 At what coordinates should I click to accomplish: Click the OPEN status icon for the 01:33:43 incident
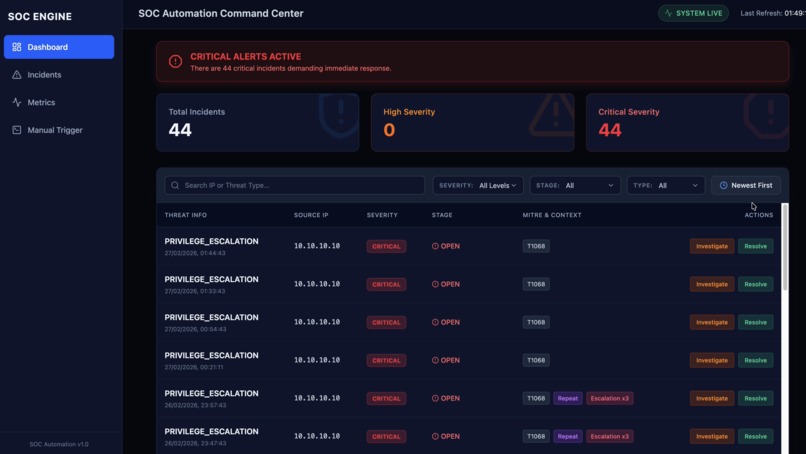(435, 284)
